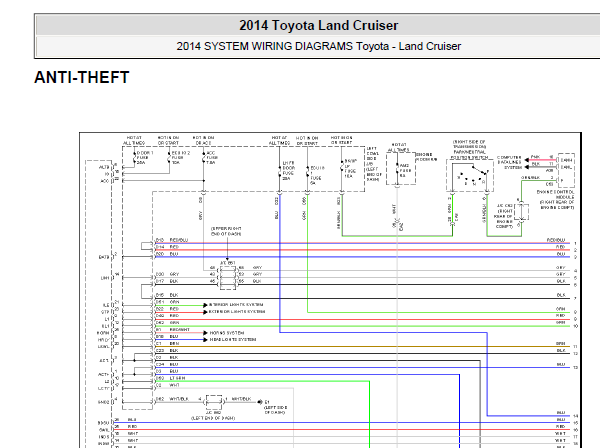Screen dimensions: 600x448
Task: Click the LT GRN wire label
Action: tap(178, 378)
